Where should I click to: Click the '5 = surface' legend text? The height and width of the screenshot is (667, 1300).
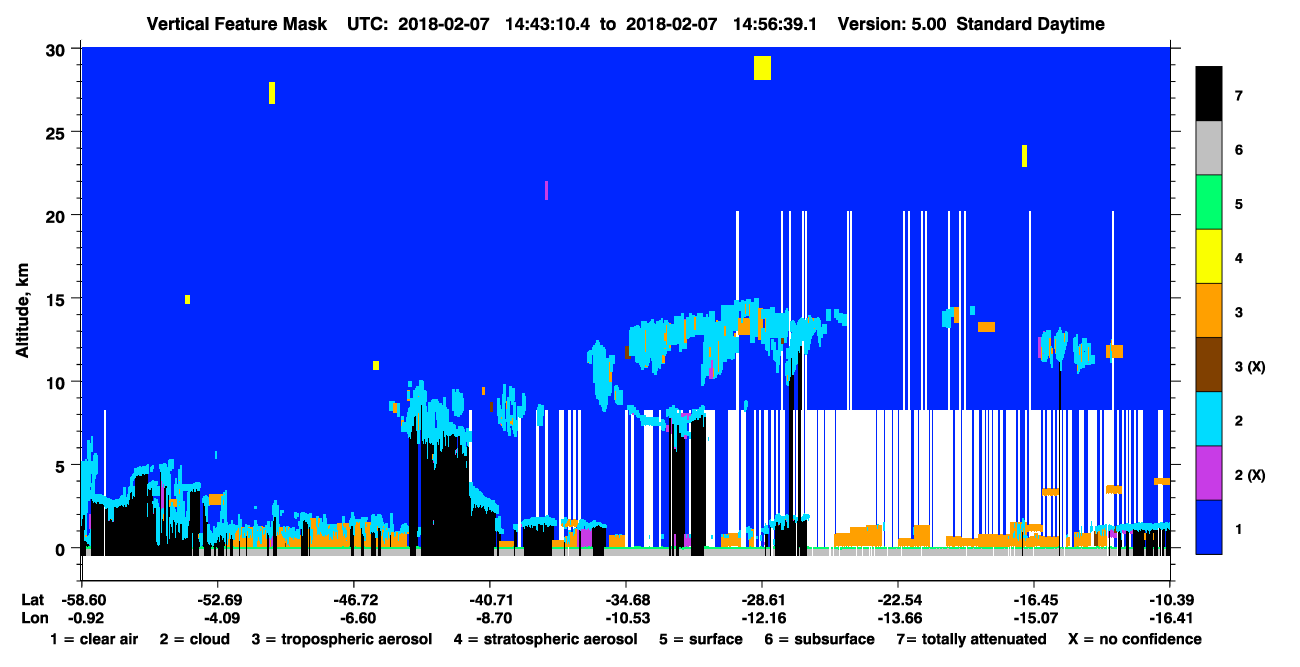(x=701, y=639)
